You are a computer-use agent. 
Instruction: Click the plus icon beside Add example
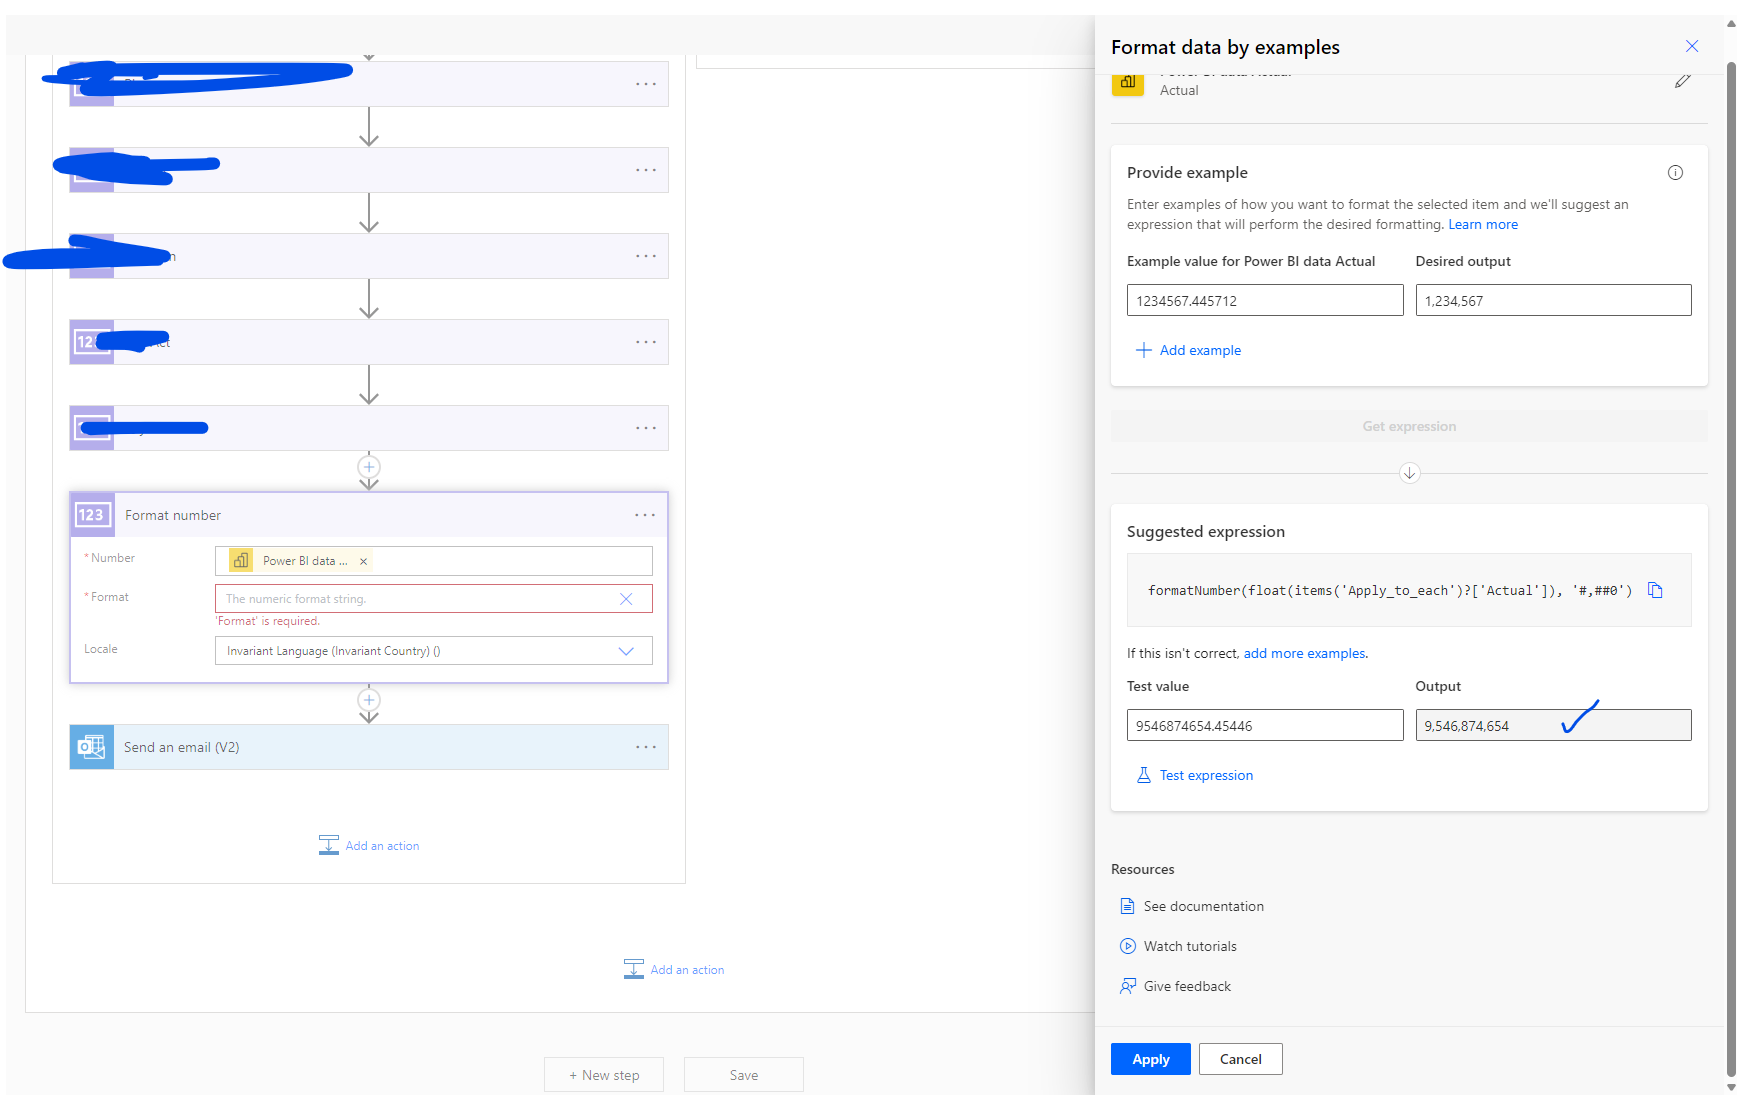tap(1143, 350)
